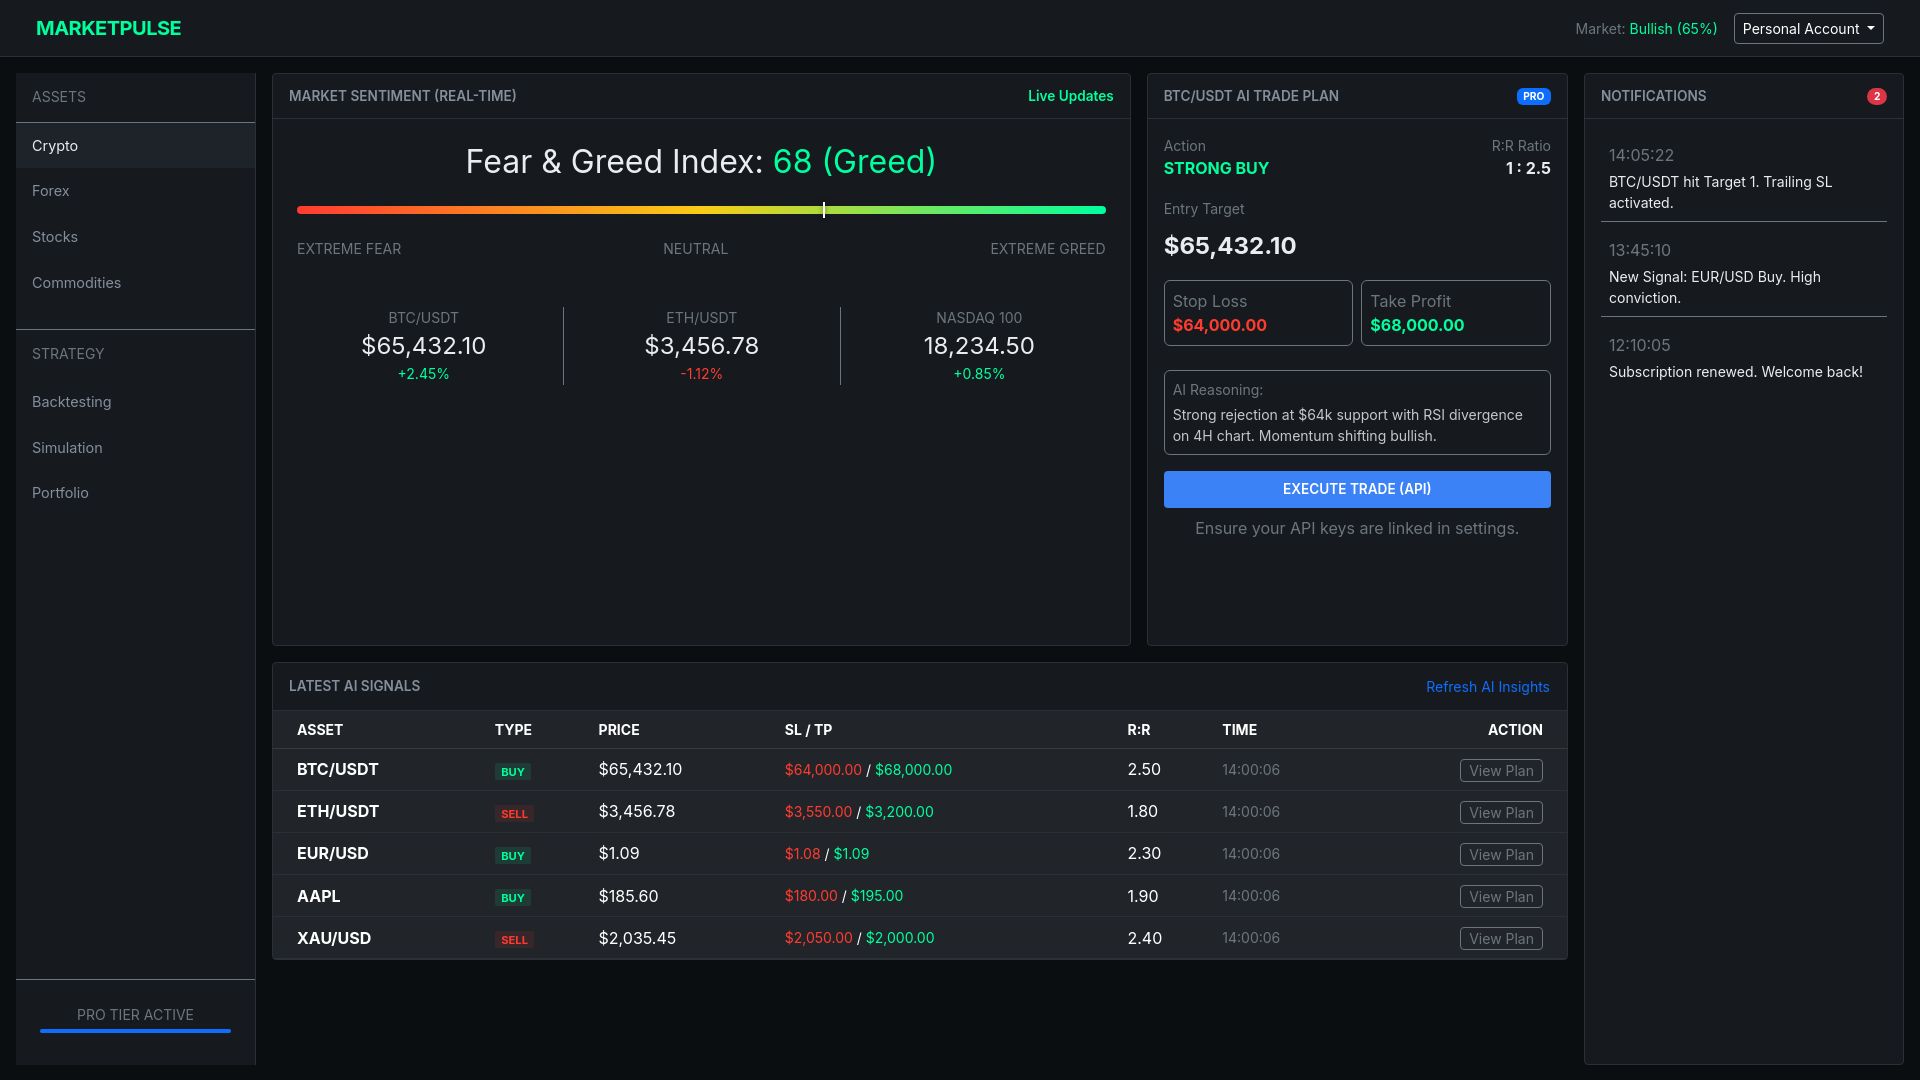Click the red notifications count badge

click(1876, 97)
